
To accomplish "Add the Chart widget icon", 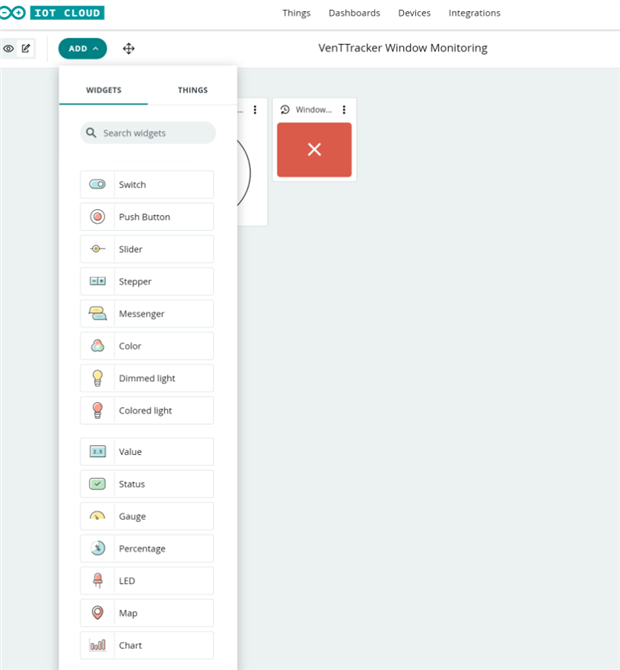I will [97, 645].
